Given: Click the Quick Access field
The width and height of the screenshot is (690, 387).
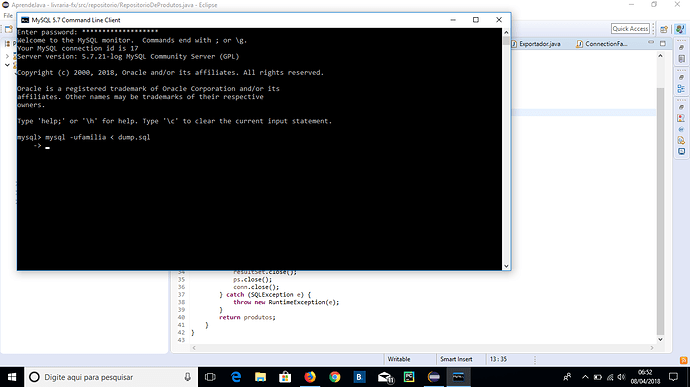Looking at the screenshot, I should click(630, 29).
